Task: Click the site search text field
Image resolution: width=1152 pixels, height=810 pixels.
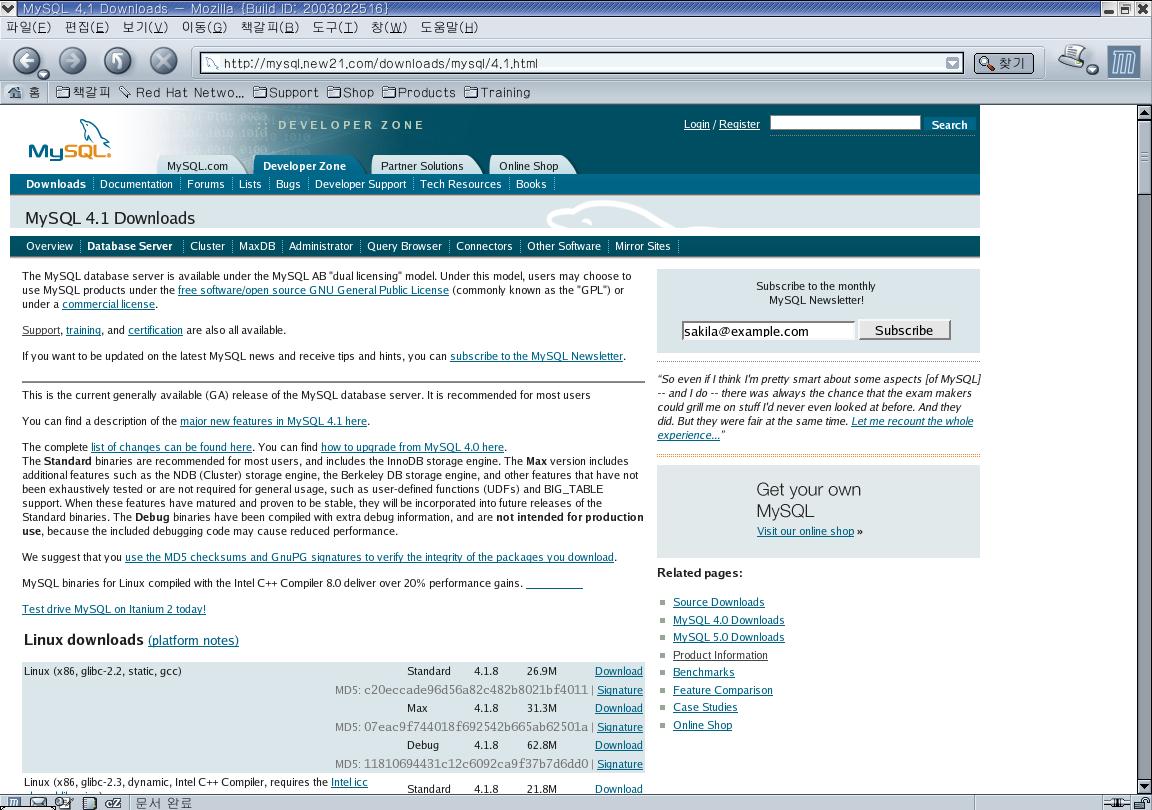Action: point(845,123)
